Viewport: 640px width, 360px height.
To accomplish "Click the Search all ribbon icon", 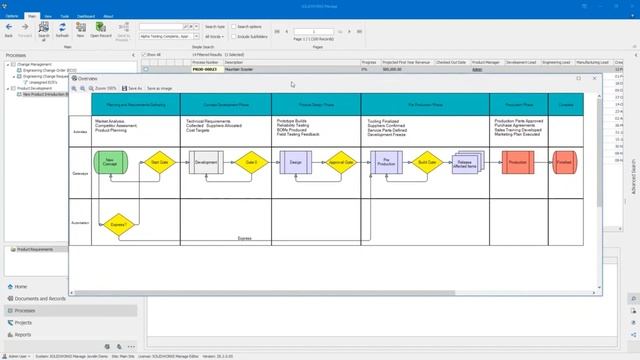I will coord(44,31).
